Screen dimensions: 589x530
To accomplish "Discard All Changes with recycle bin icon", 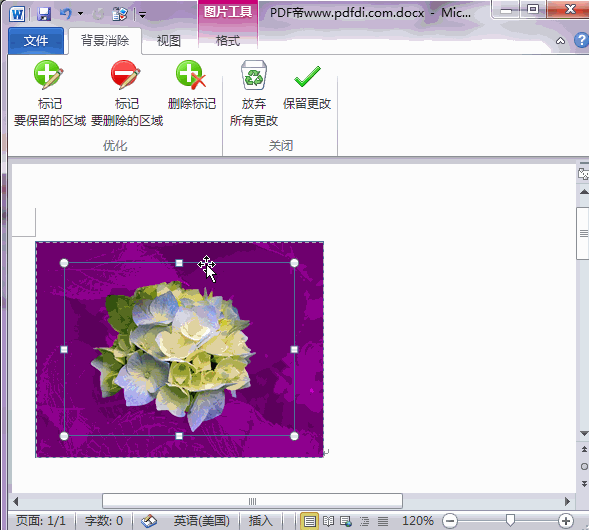I will pos(254,94).
